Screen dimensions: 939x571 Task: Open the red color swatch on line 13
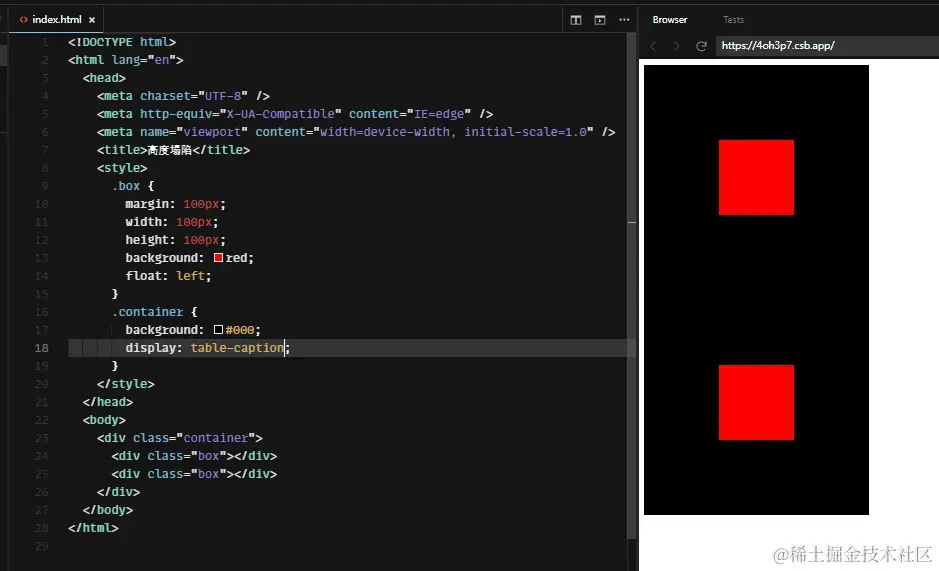click(218, 258)
